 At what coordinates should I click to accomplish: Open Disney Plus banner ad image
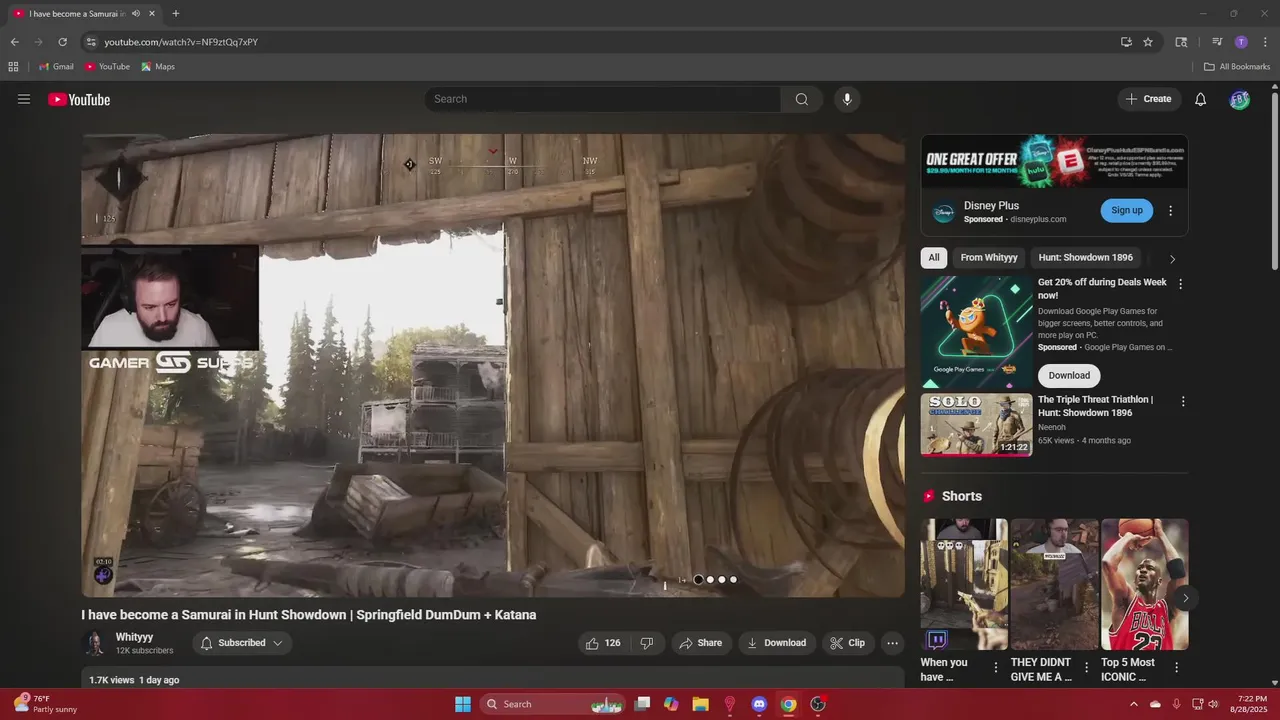point(1054,161)
